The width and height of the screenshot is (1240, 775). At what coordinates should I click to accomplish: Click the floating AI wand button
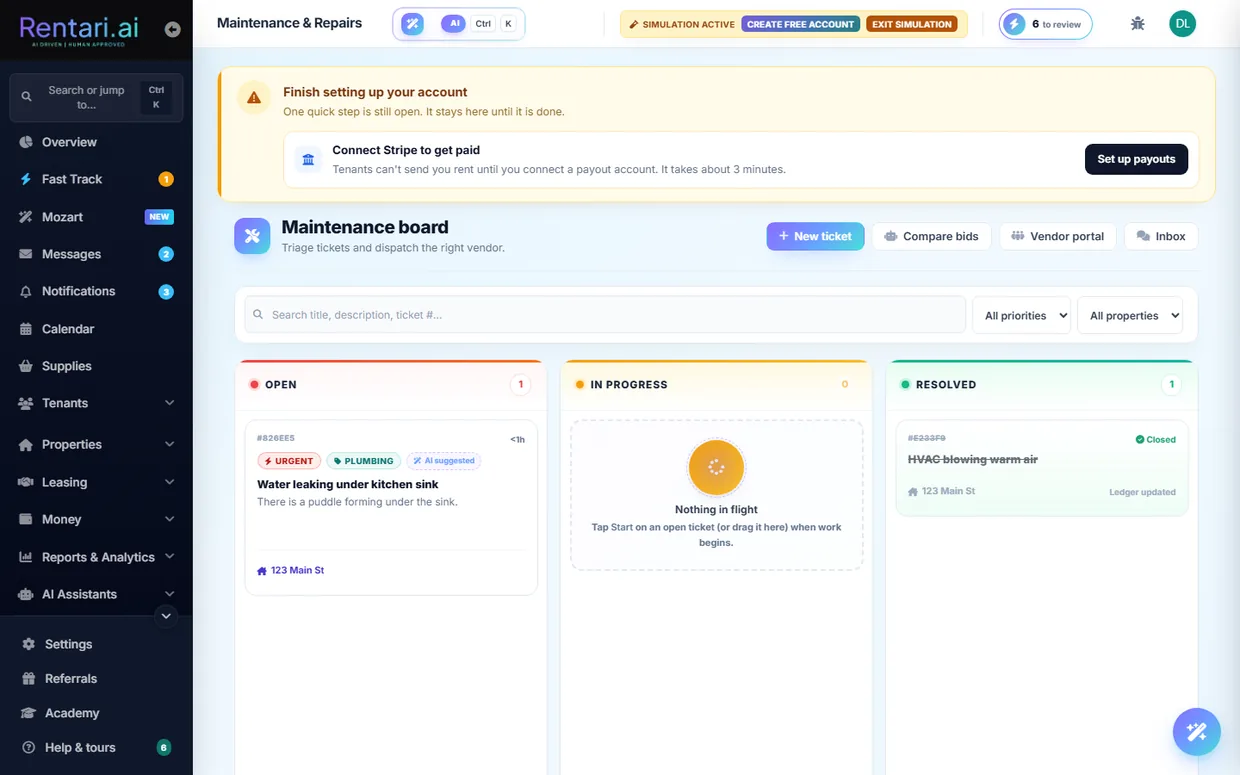pos(1196,733)
